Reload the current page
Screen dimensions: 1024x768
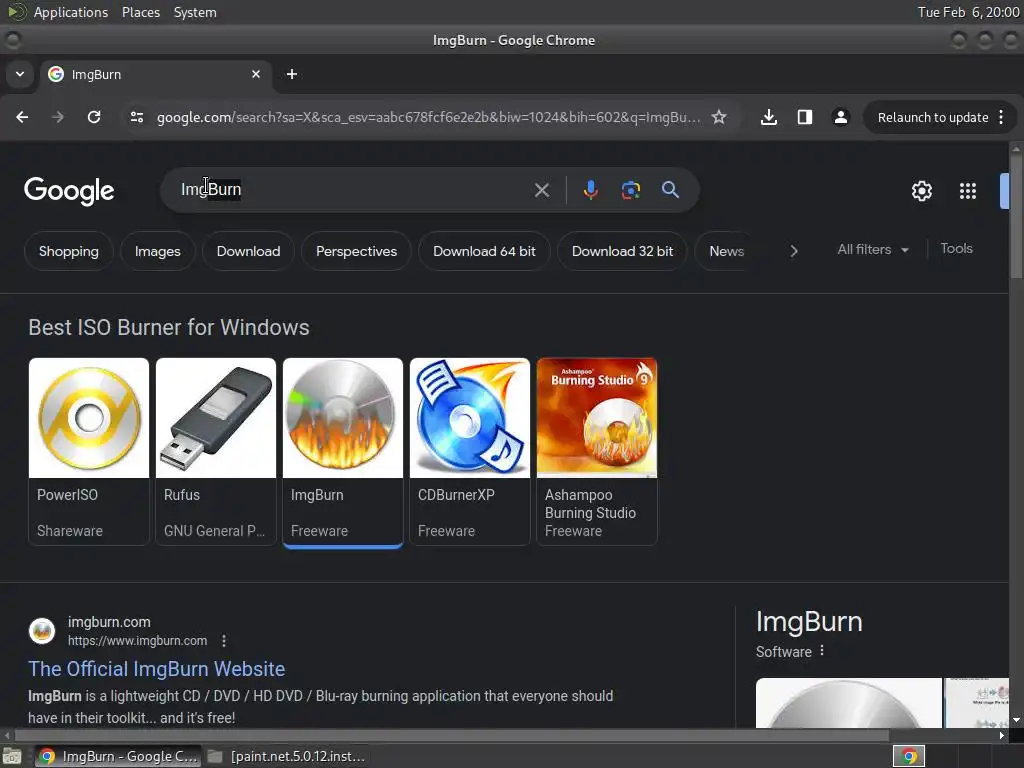94,117
